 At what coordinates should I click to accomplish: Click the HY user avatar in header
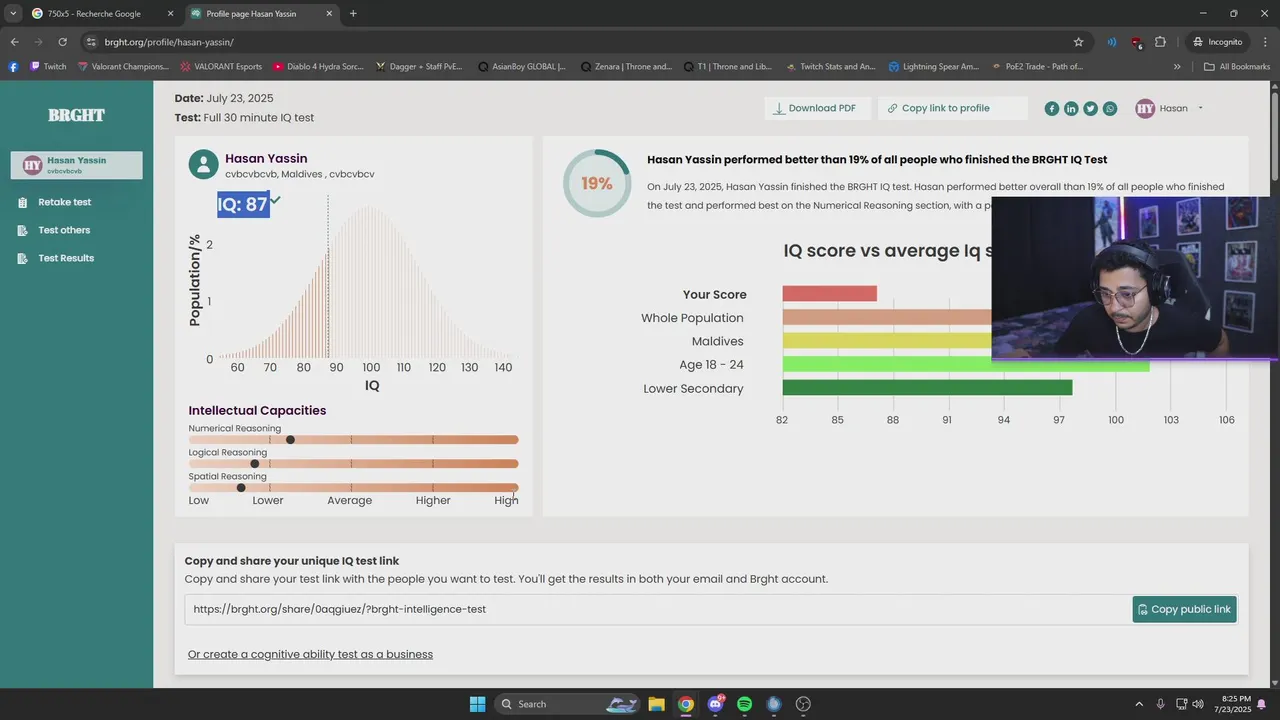[x=1145, y=108]
